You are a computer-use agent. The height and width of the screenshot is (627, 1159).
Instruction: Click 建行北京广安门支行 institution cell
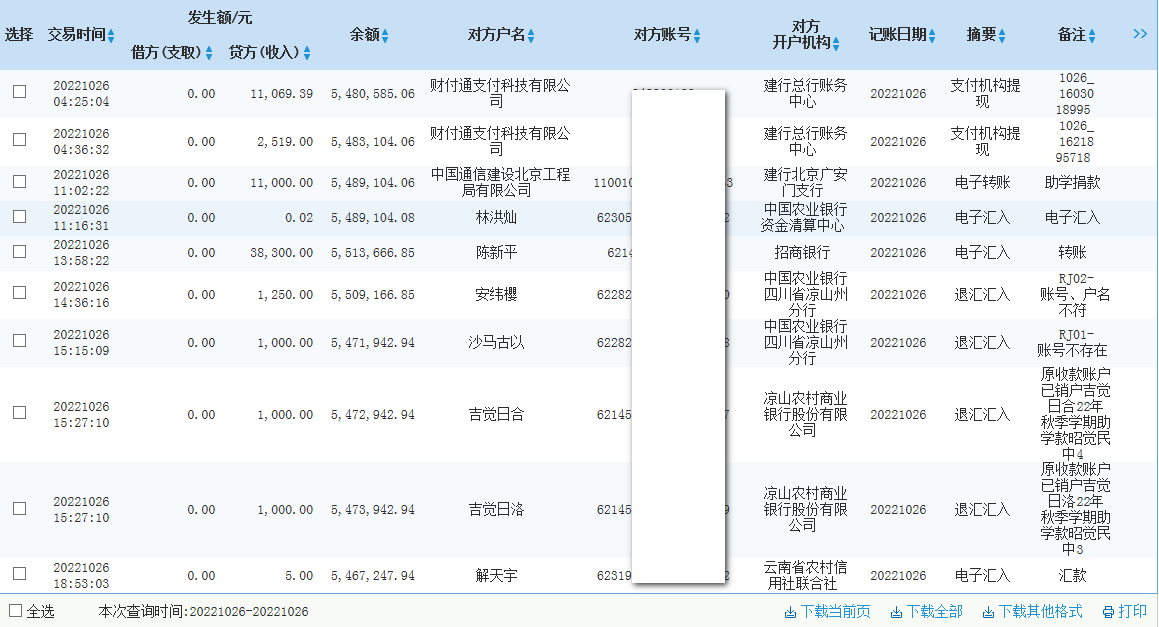[805, 182]
